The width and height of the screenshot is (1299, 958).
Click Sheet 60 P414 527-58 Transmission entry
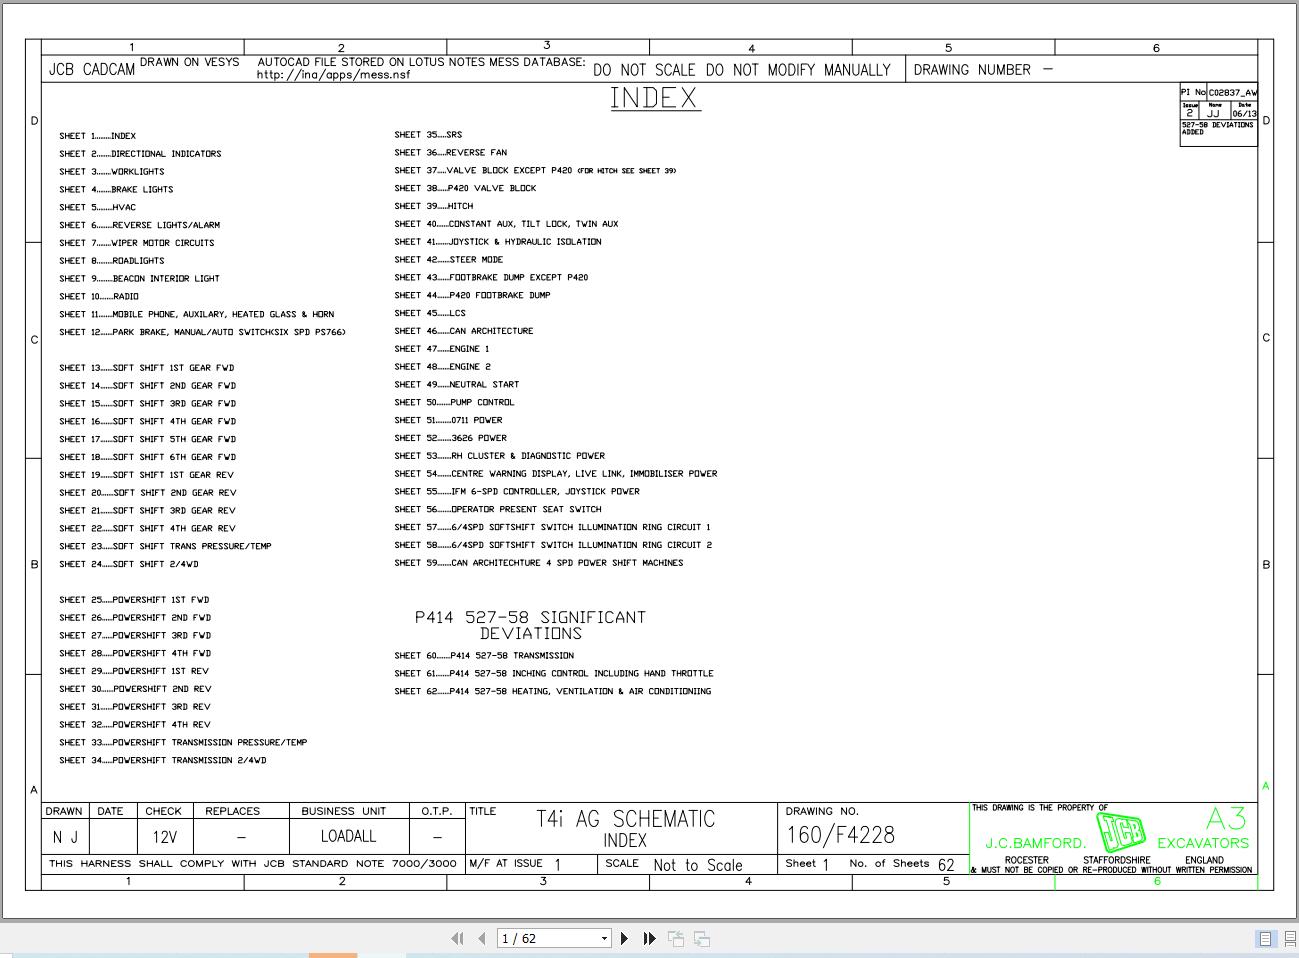tap(484, 656)
